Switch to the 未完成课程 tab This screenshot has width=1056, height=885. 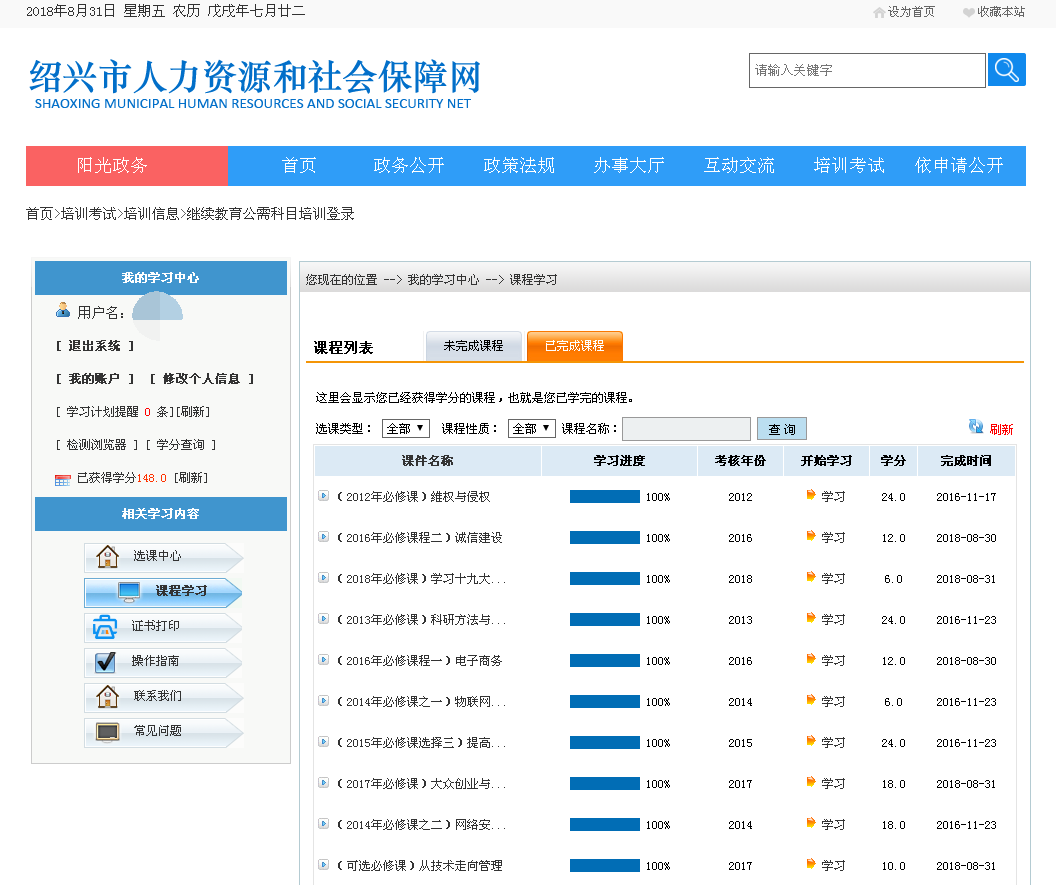(x=473, y=346)
